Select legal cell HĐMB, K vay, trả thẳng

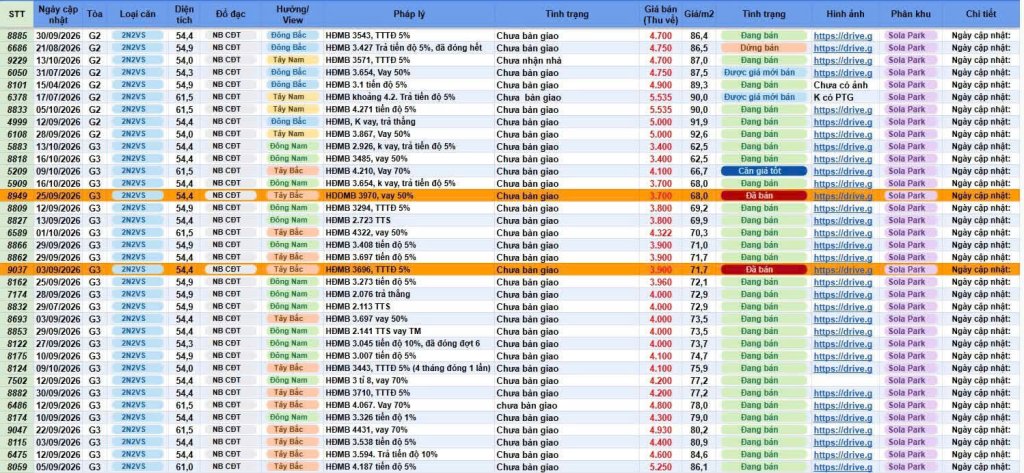point(408,122)
